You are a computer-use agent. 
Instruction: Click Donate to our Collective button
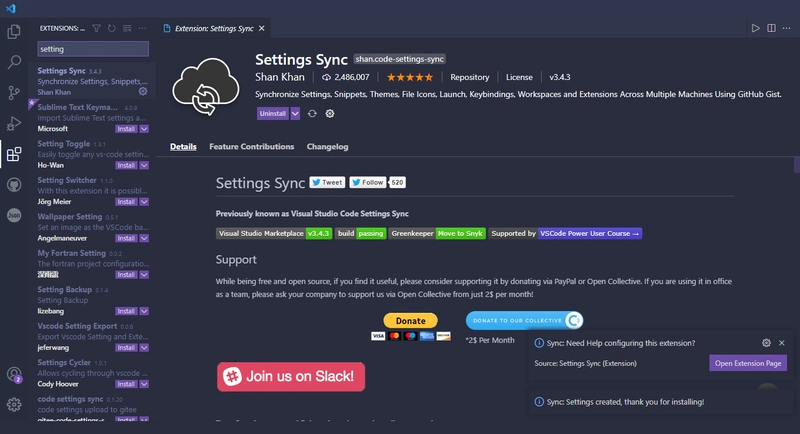pyautogui.click(x=524, y=320)
